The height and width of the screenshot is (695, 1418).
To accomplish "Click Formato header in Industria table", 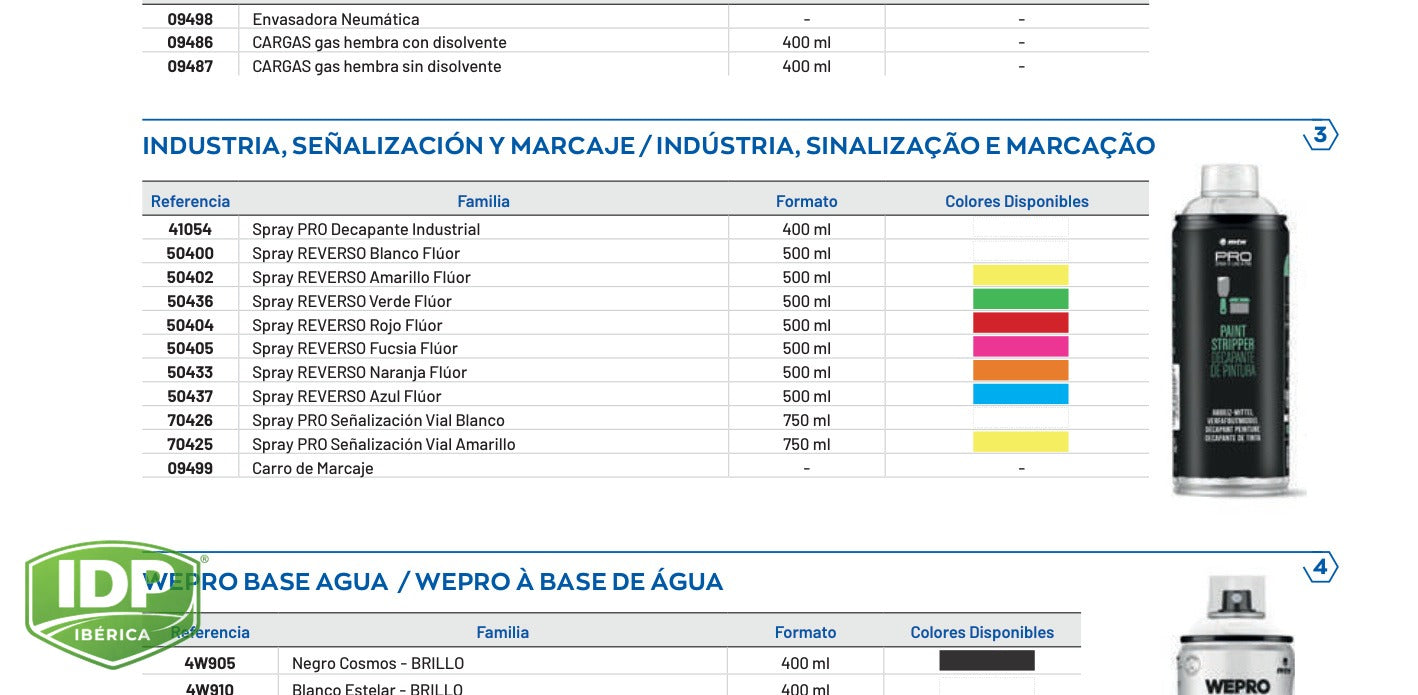I will [806, 201].
